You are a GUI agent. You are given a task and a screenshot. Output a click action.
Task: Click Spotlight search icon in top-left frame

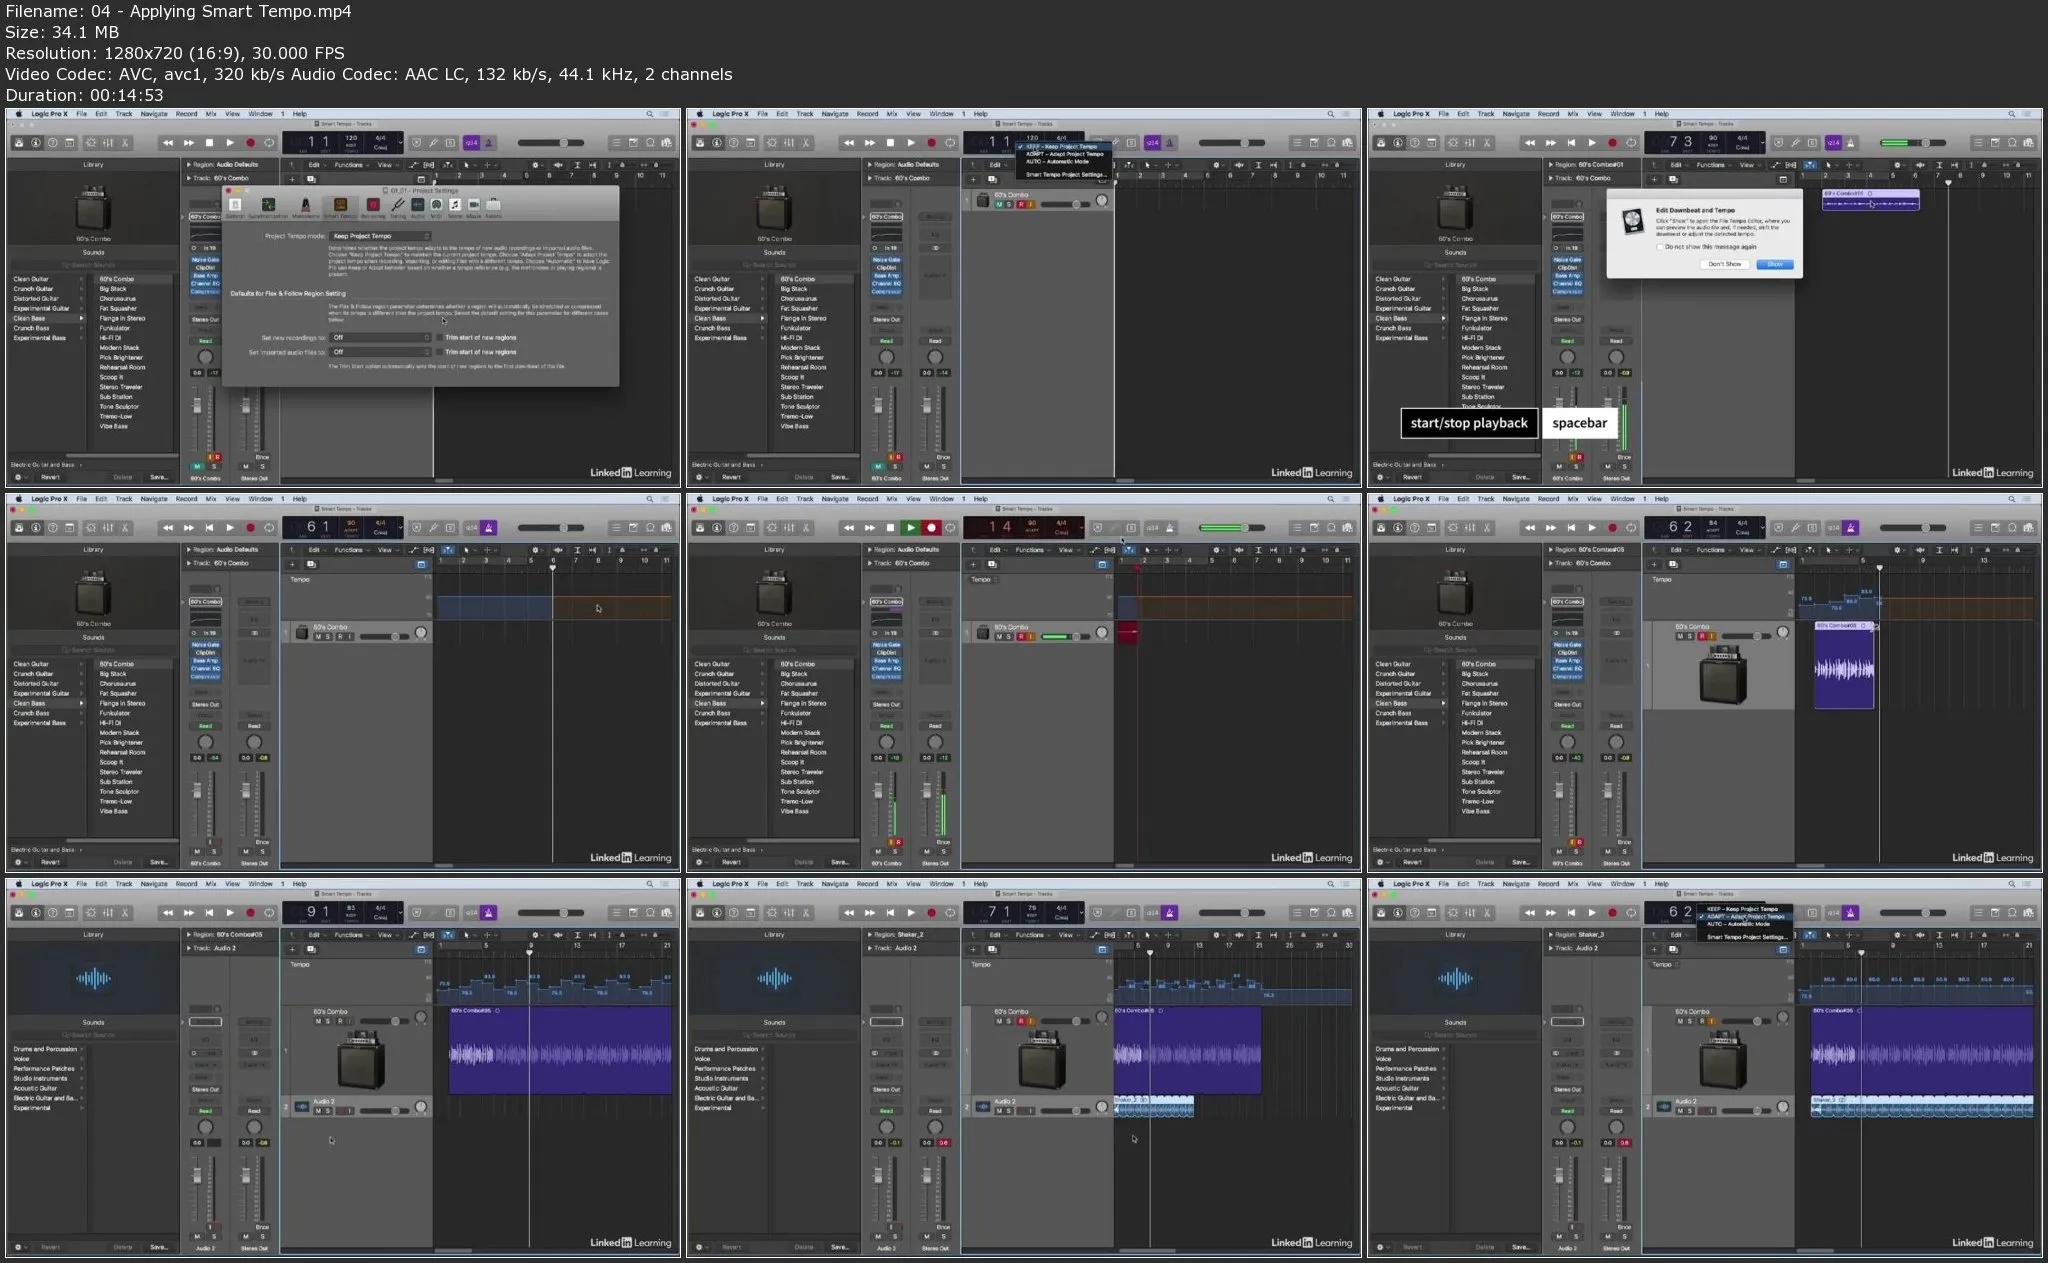coord(650,114)
